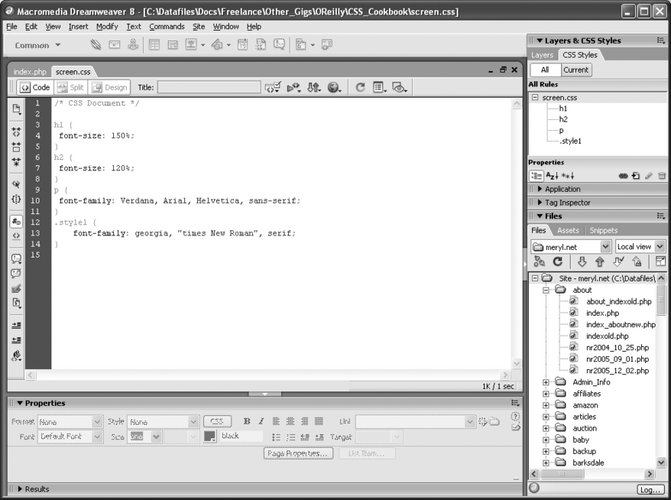Show category view in CSS Properties pane
671x500 pixels.
click(x=536, y=176)
